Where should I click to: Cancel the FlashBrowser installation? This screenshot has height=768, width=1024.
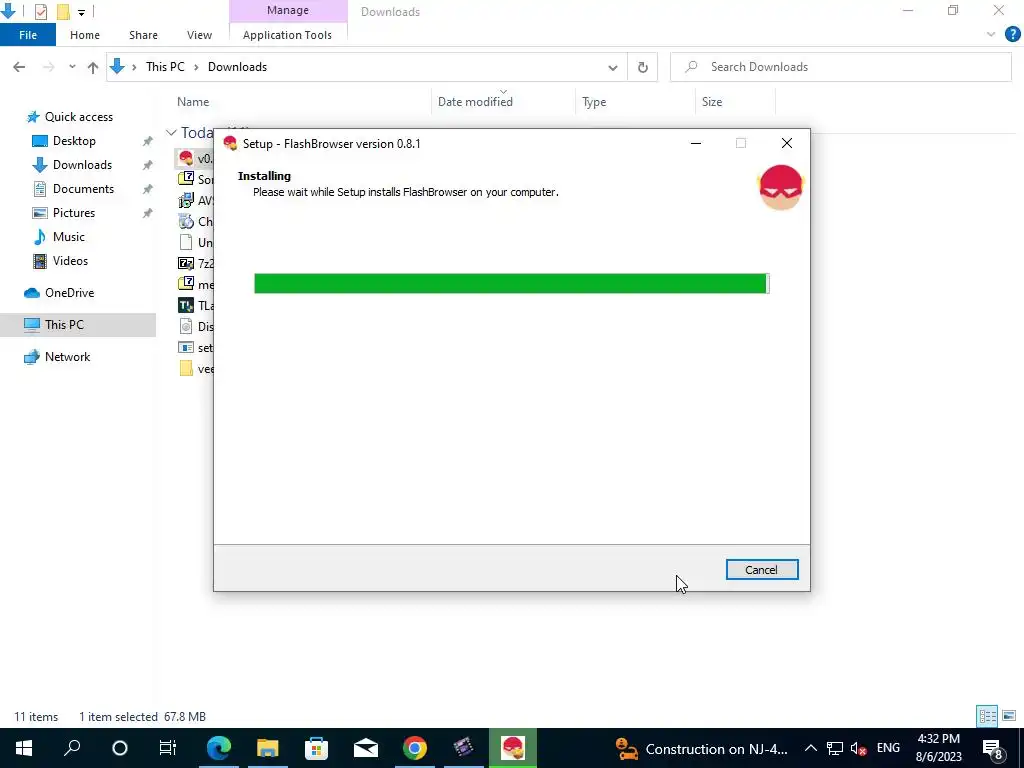coord(761,569)
